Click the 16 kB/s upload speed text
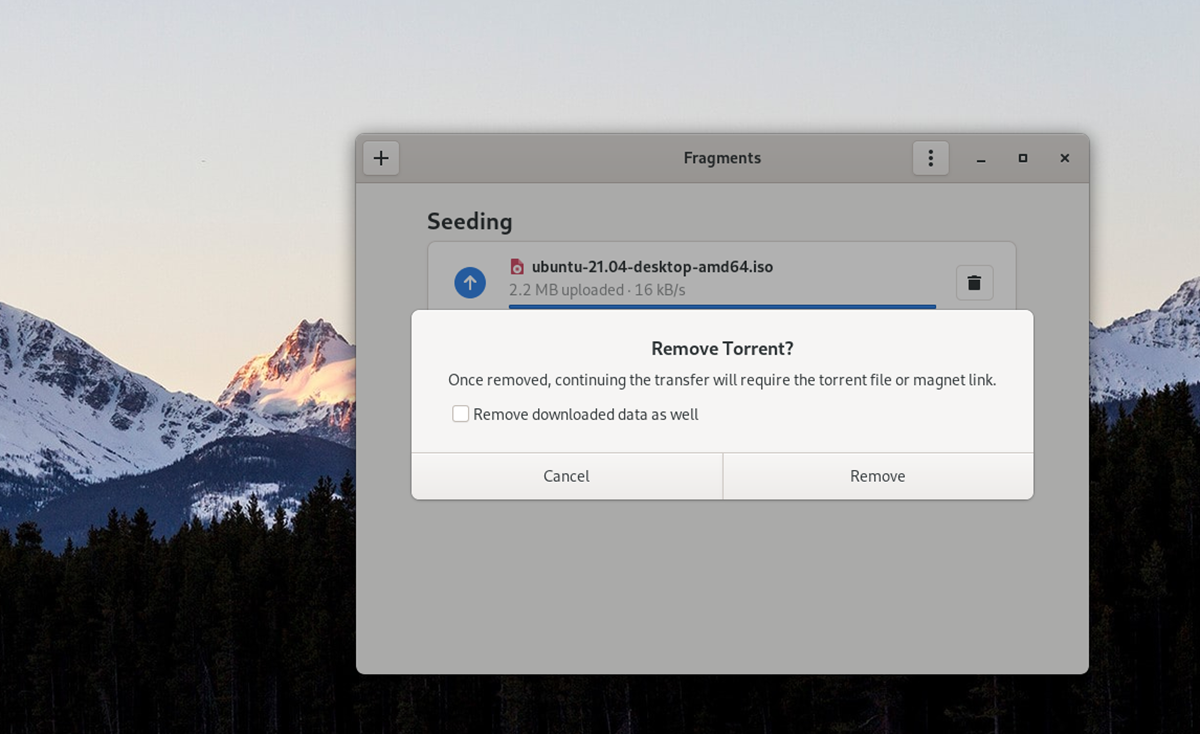 (x=660, y=290)
